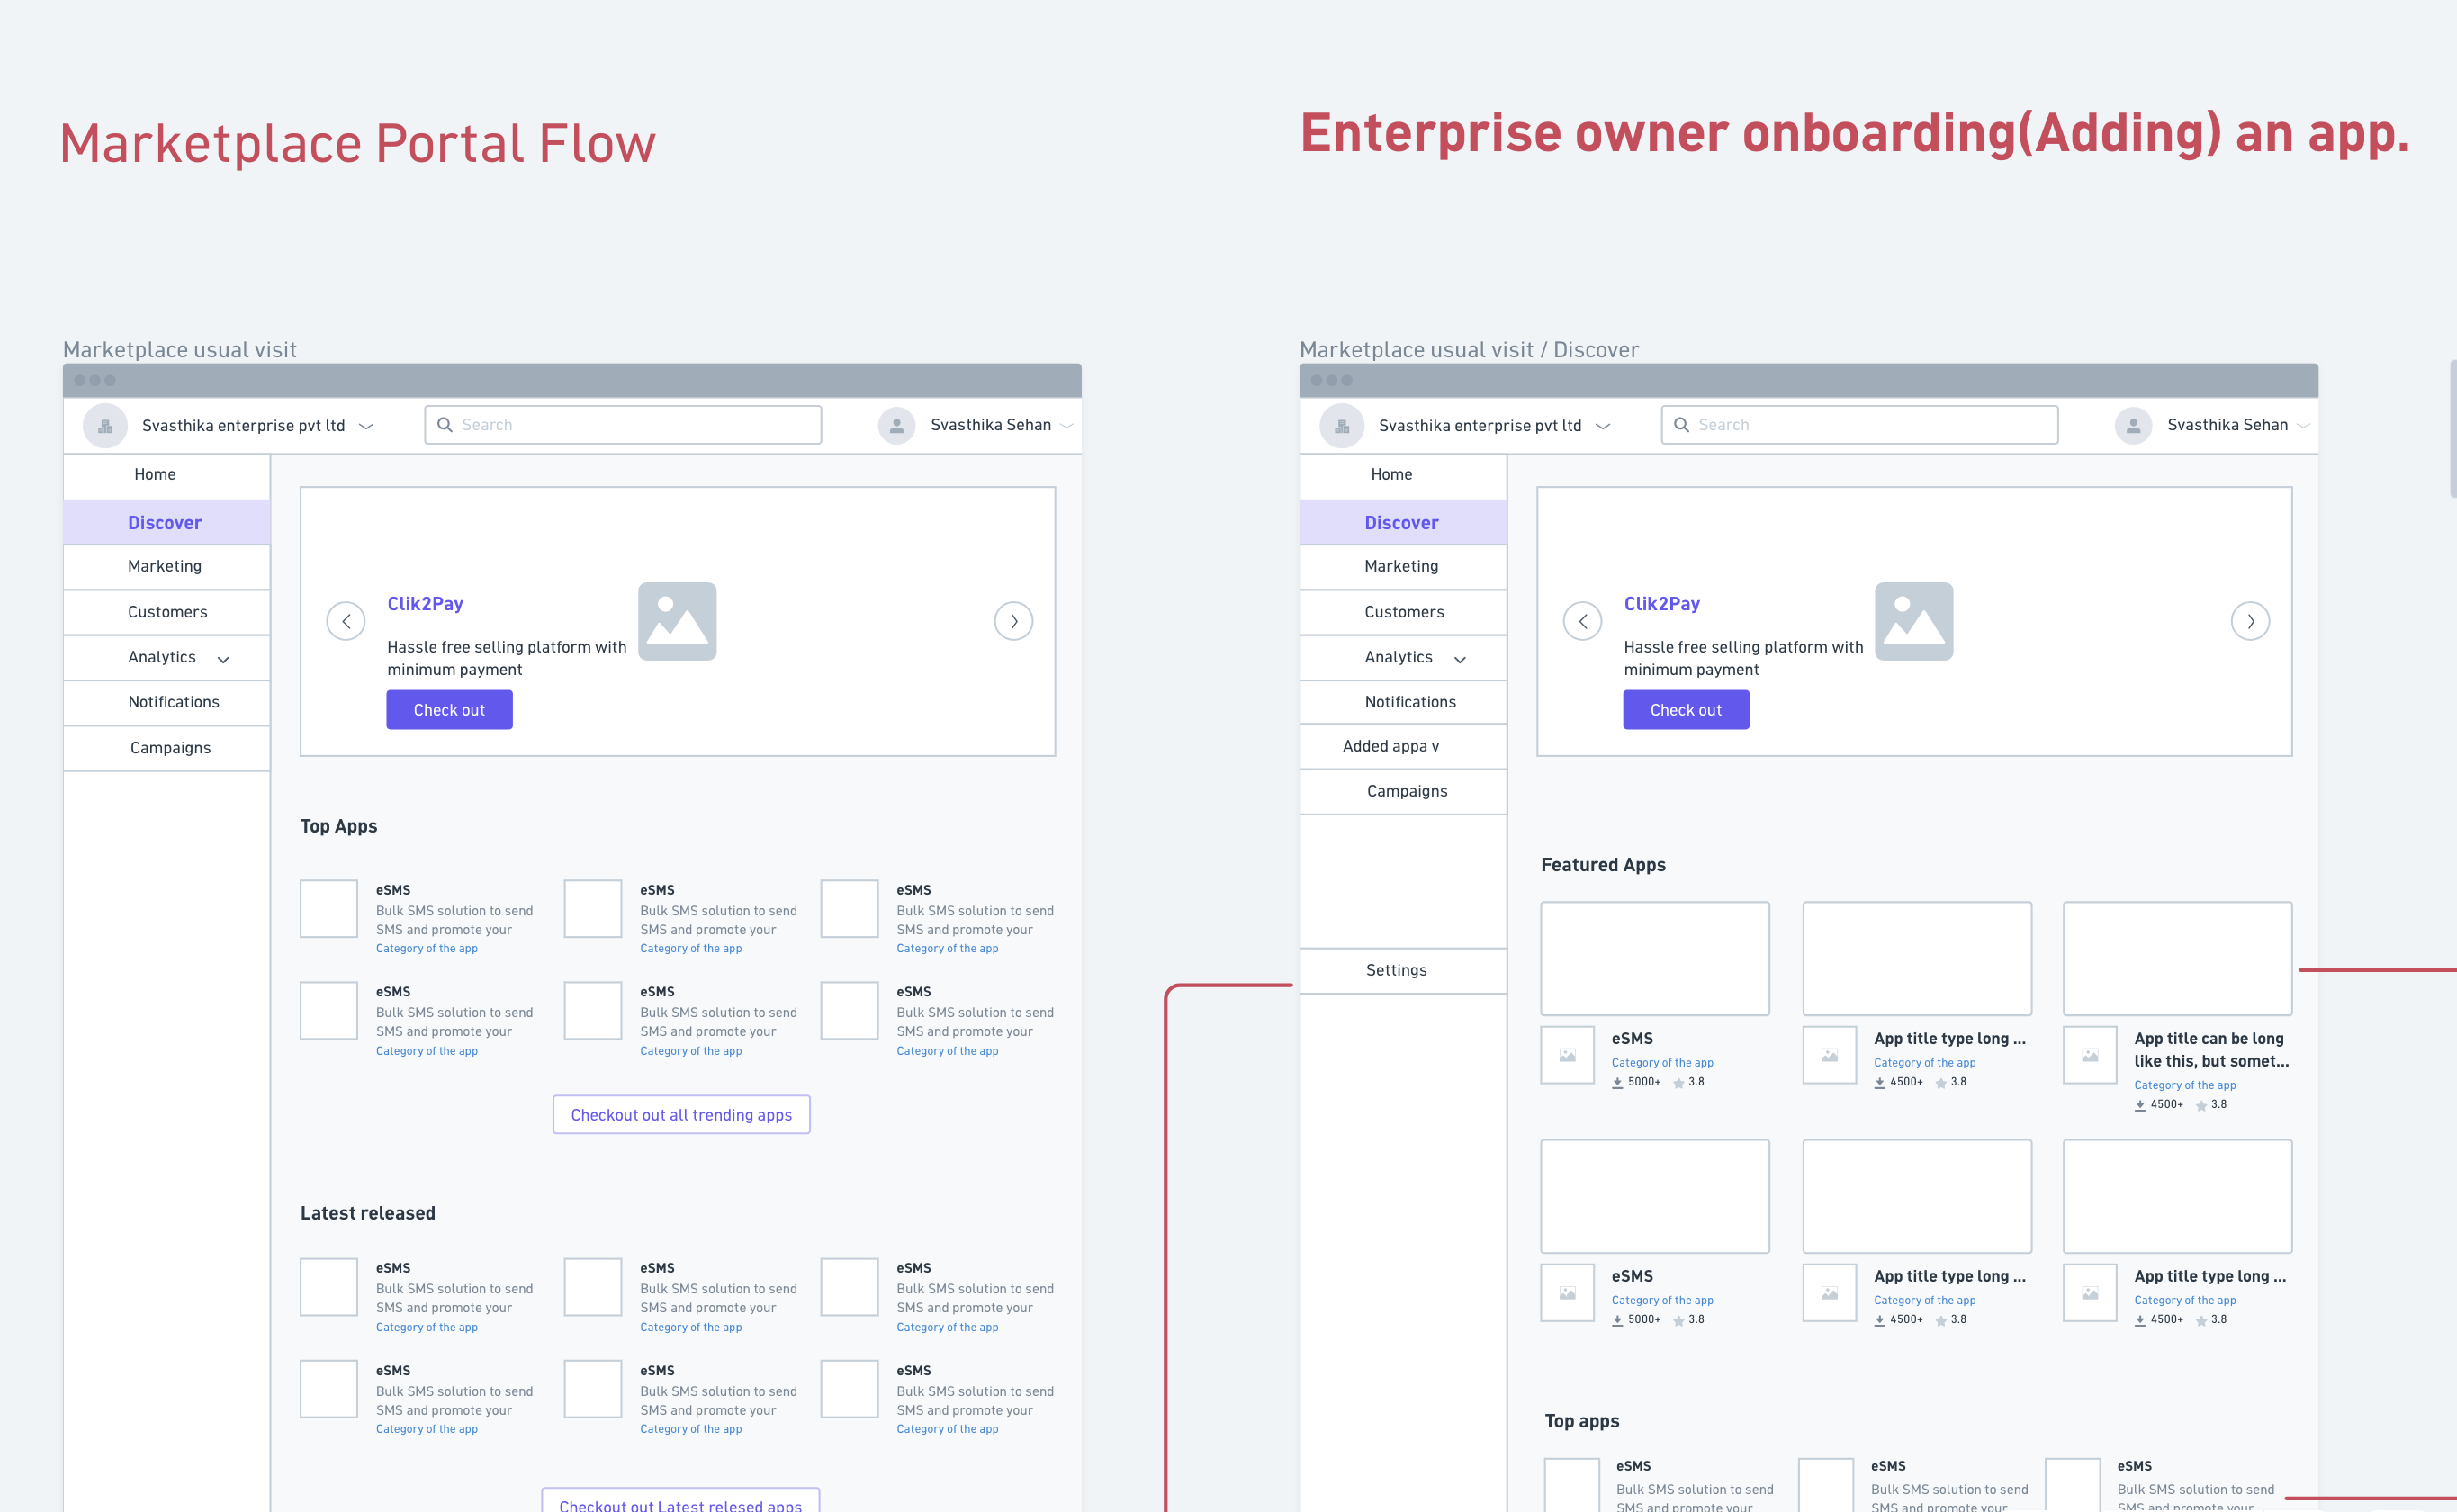This screenshot has width=2457, height=1512.
Task: Open Clik2Pay title link in Discover window
Action: point(1662,604)
